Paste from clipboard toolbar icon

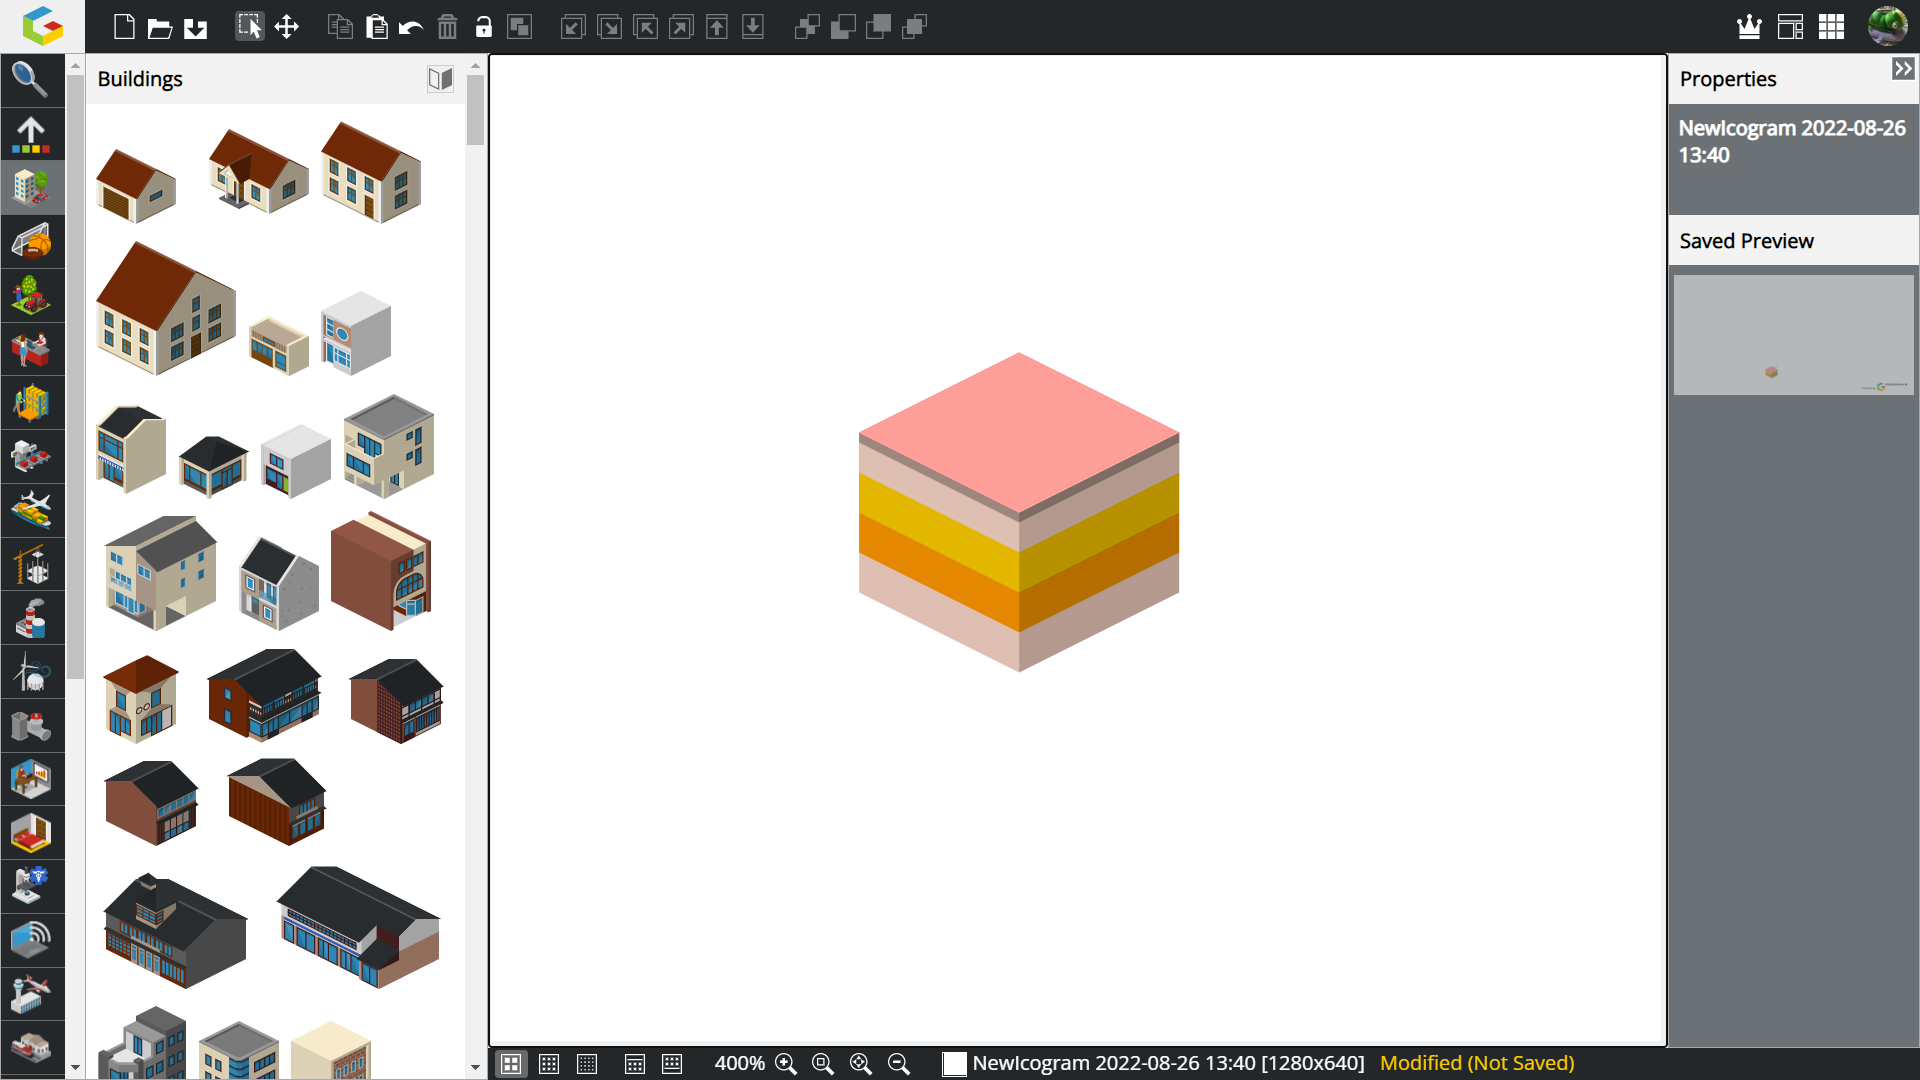coord(376,27)
